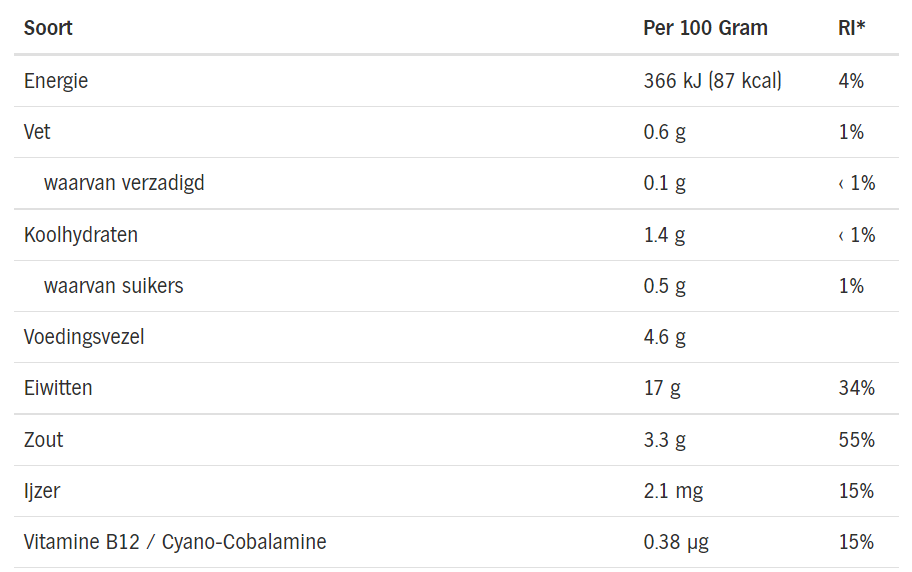Viewport: 912px width, 572px height.
Task: Select the Koolhydraten row label
Action: [x=81, y=235]
